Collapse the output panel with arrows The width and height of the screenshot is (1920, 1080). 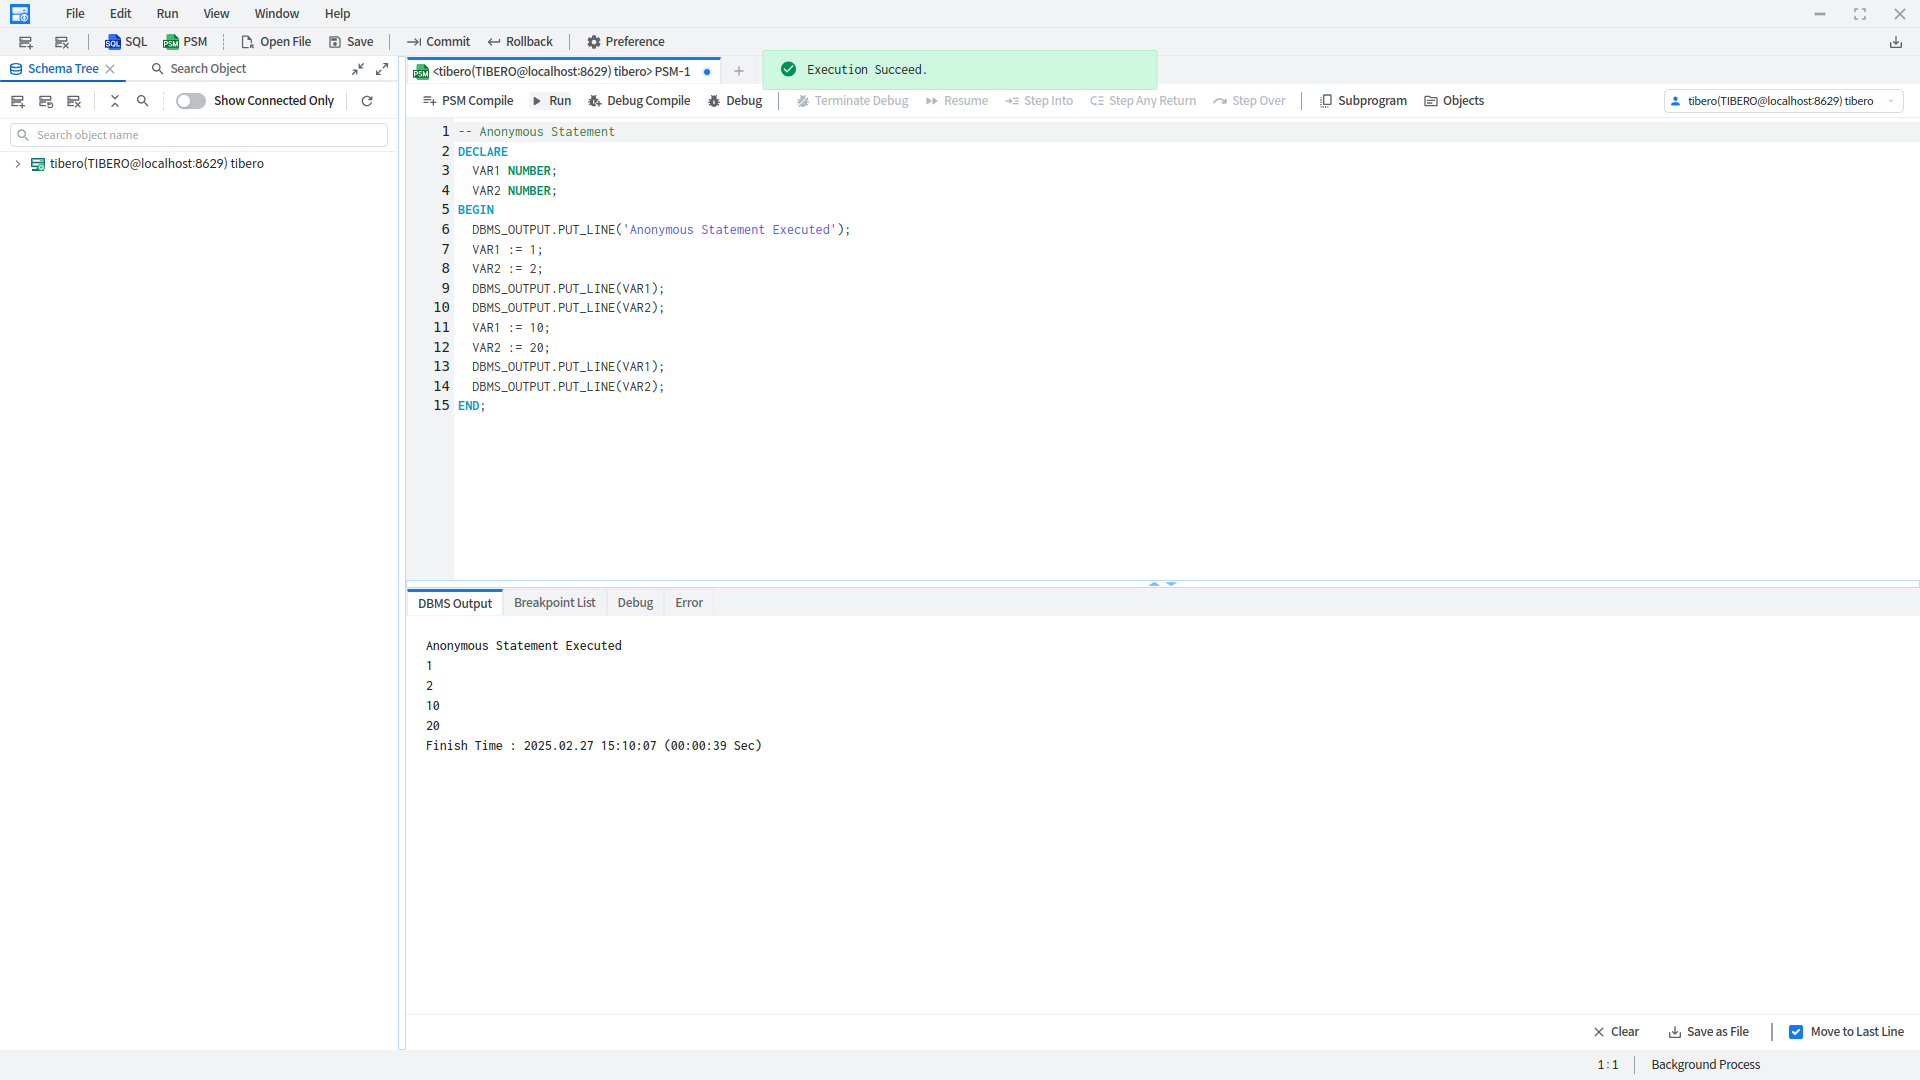pyautogui.click(x=1171, y=584)
